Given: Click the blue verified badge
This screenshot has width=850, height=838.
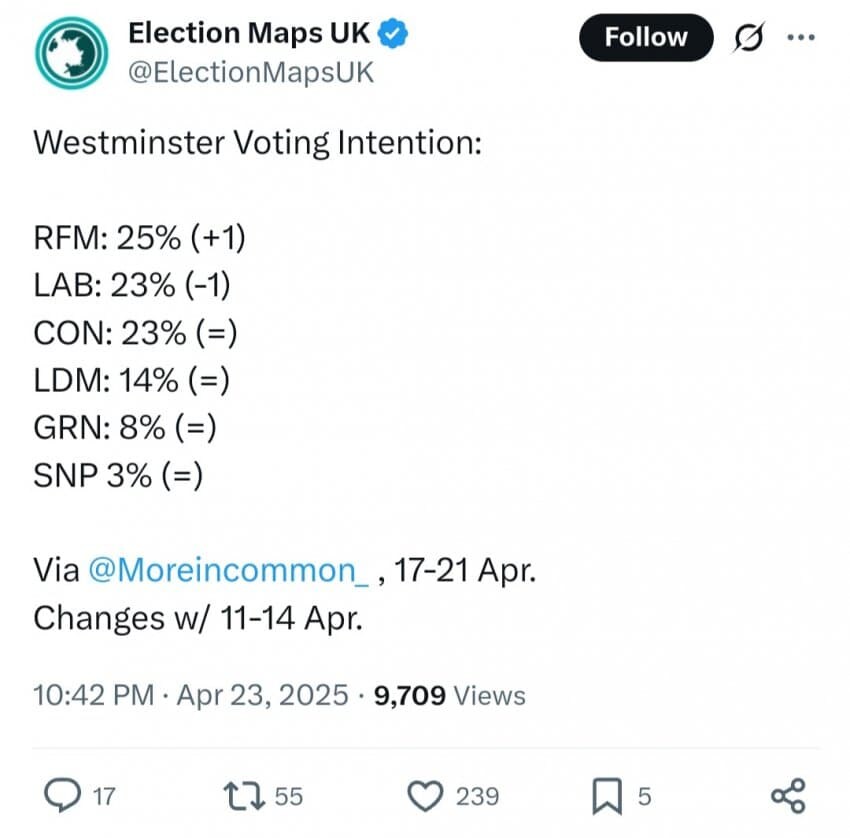Looking at the screenshot, I should [392, 33].
